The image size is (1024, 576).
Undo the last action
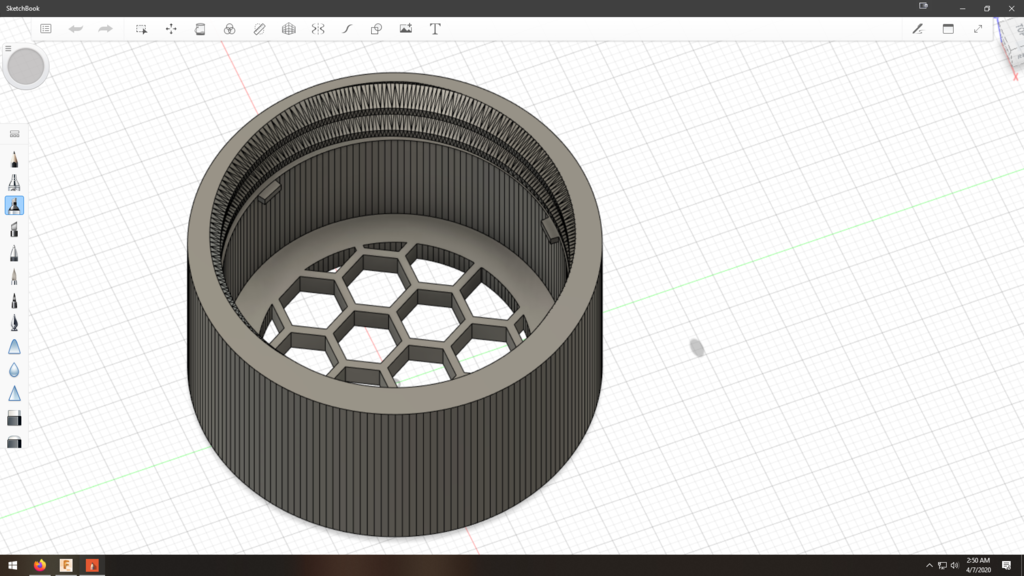click(x=75, y=29)
